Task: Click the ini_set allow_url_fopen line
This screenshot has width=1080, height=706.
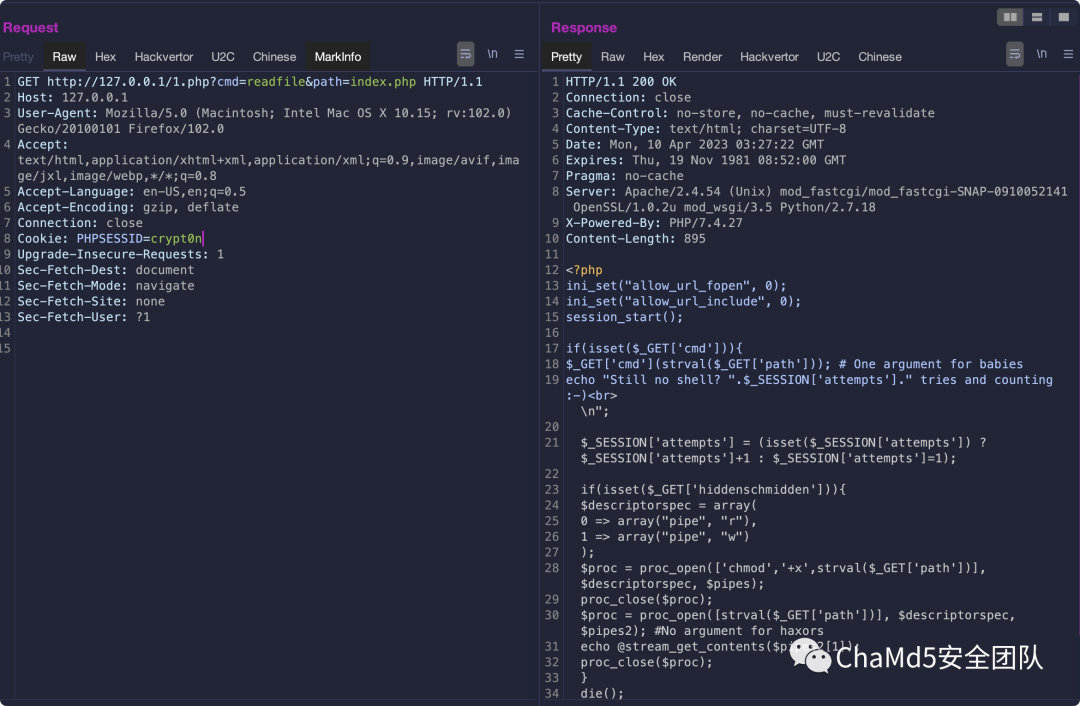Action: [676, 286]
